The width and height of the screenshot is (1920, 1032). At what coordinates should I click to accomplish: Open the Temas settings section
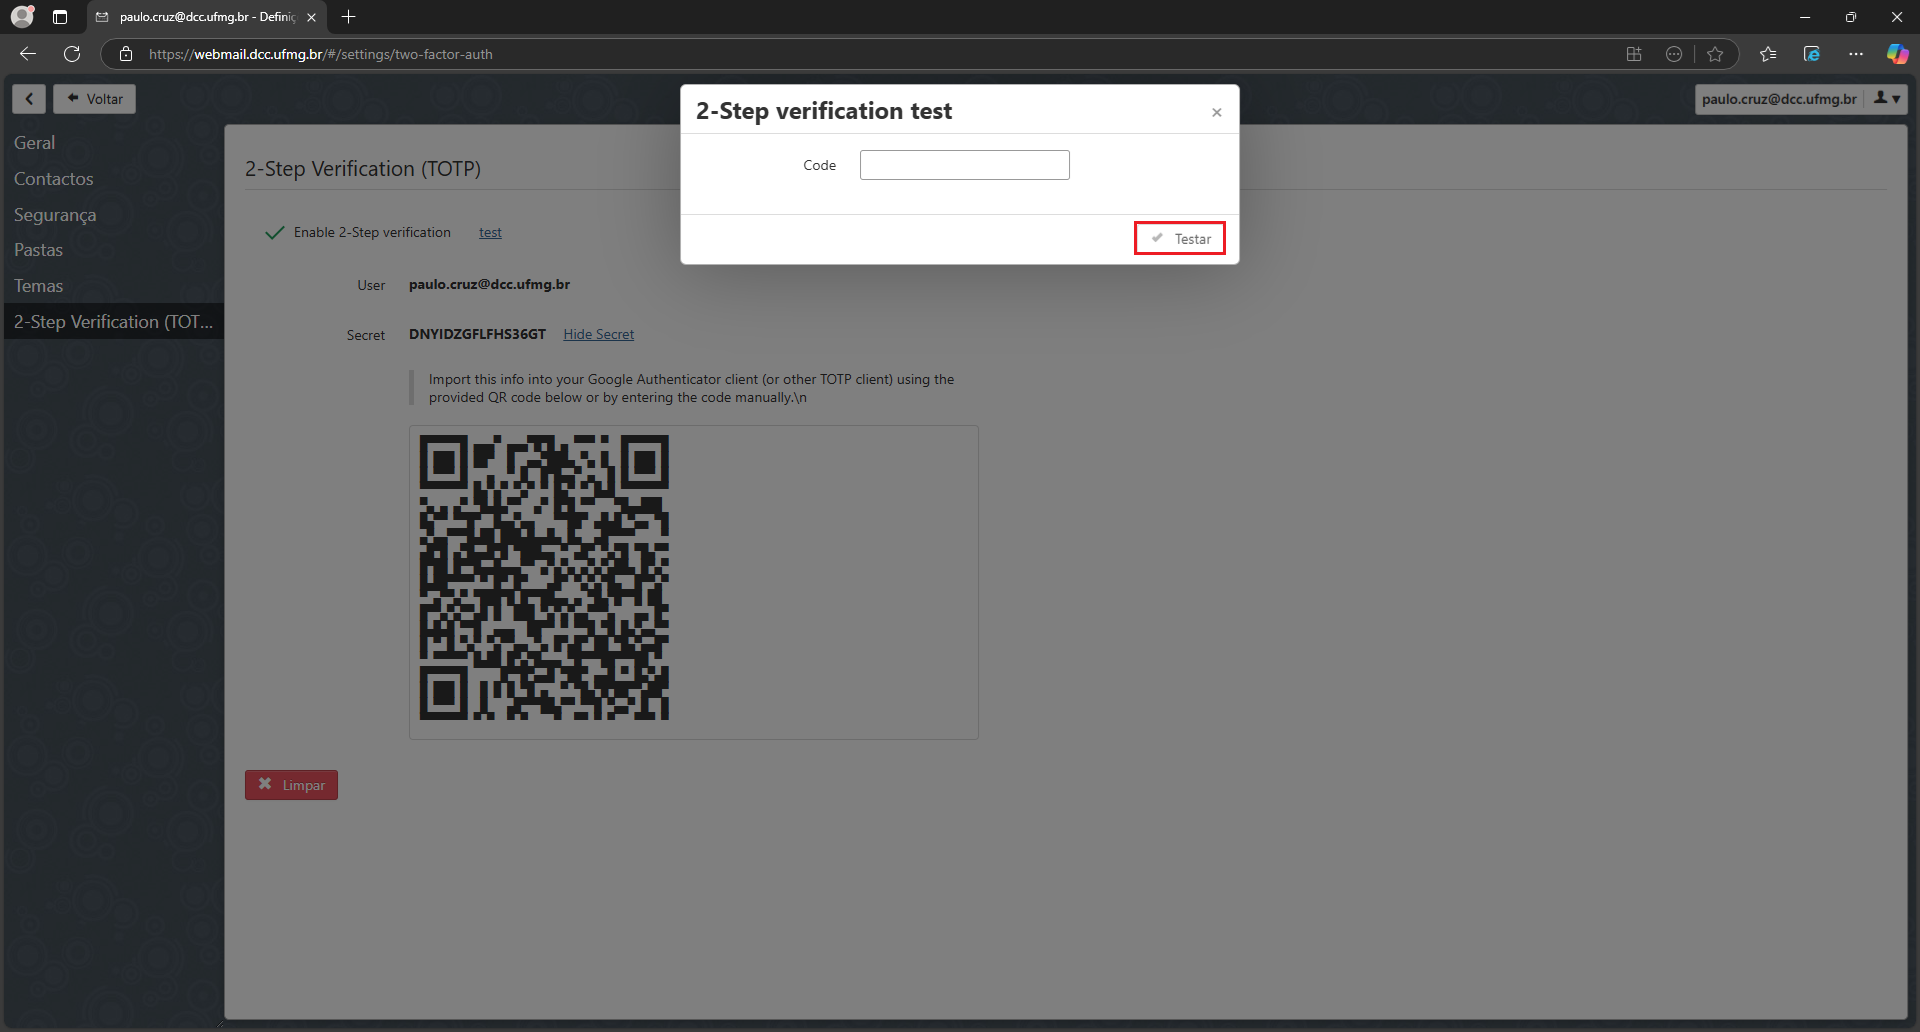coord(39,286)
